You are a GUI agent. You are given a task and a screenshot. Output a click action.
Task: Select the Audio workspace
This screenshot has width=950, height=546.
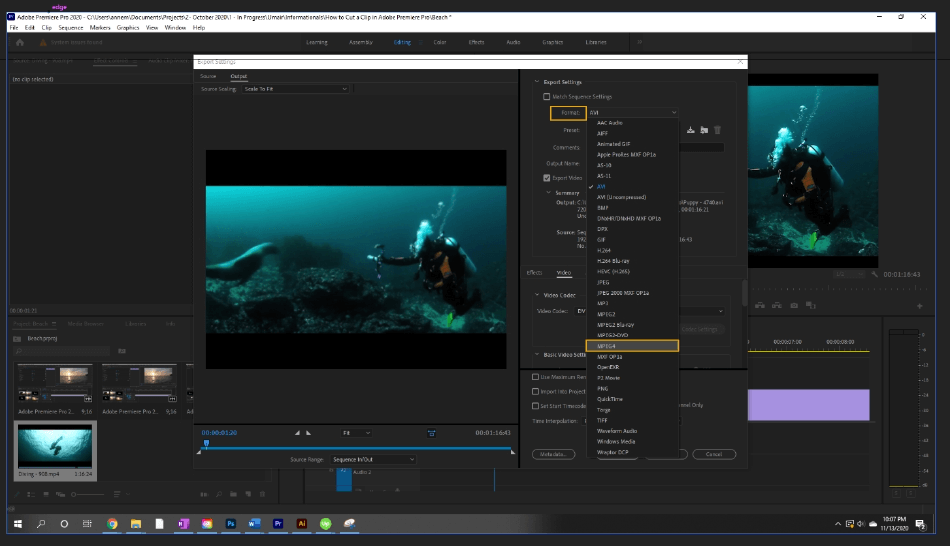pos(513,42)
